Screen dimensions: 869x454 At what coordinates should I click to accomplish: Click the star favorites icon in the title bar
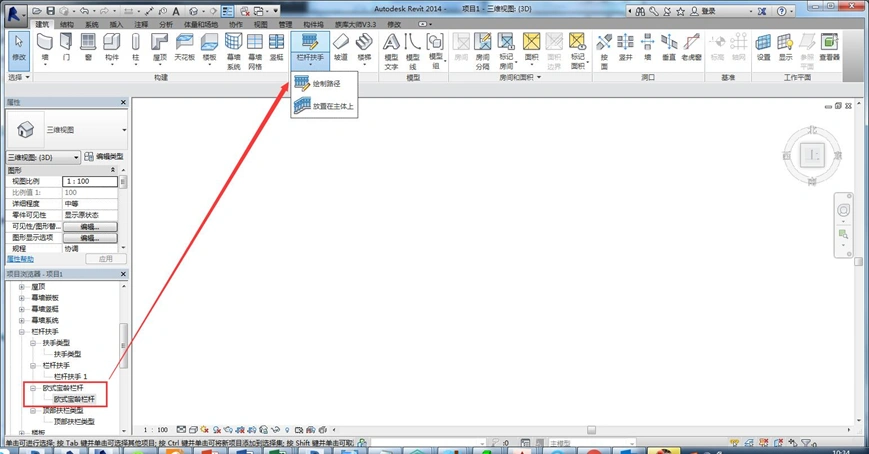pyautogui.click(x=681, y=11)
